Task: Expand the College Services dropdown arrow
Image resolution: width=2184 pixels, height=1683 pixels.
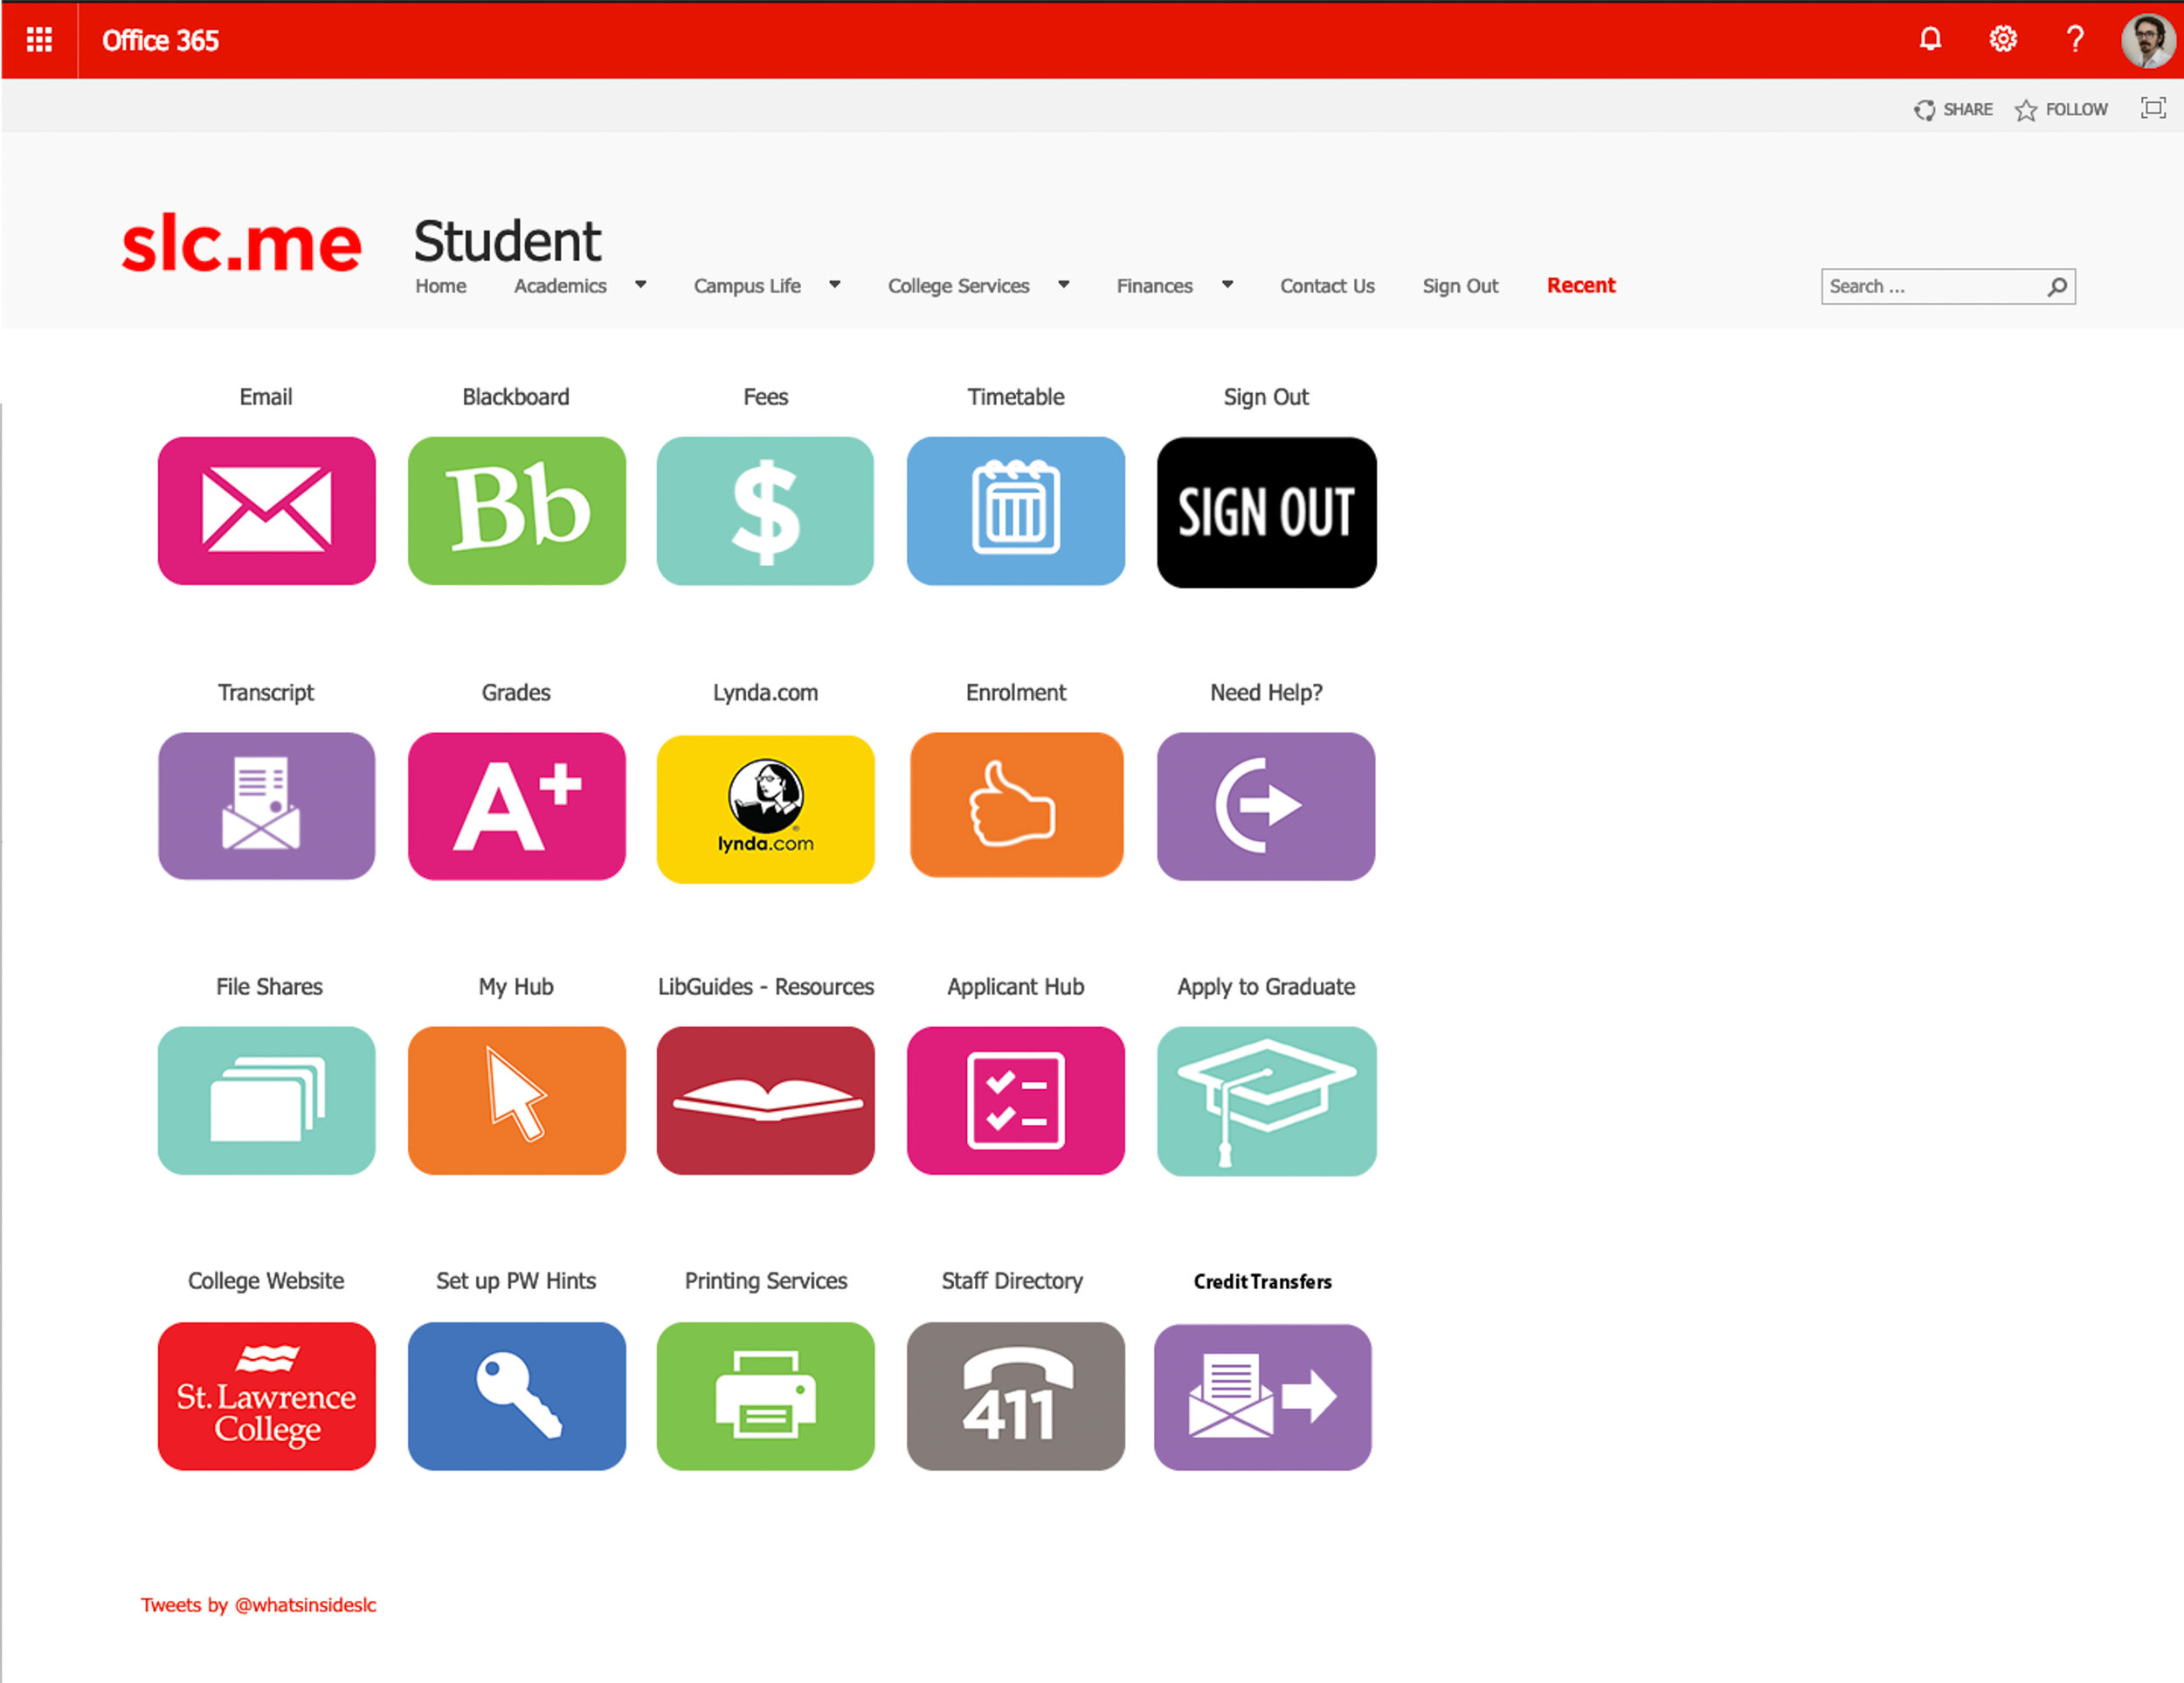Action: [1063, 285]
